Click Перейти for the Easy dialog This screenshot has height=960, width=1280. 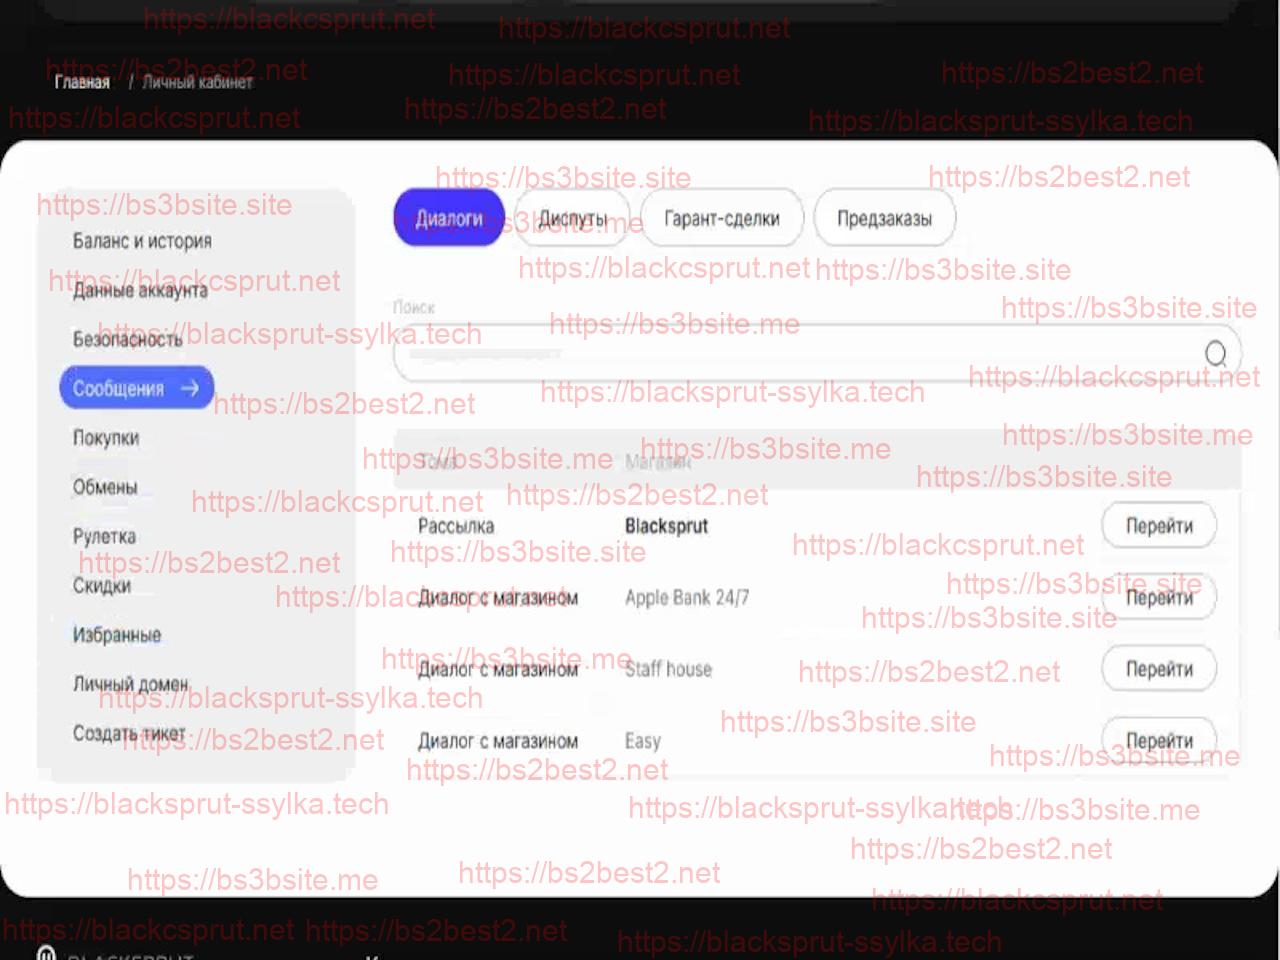tap(1159, 741)
